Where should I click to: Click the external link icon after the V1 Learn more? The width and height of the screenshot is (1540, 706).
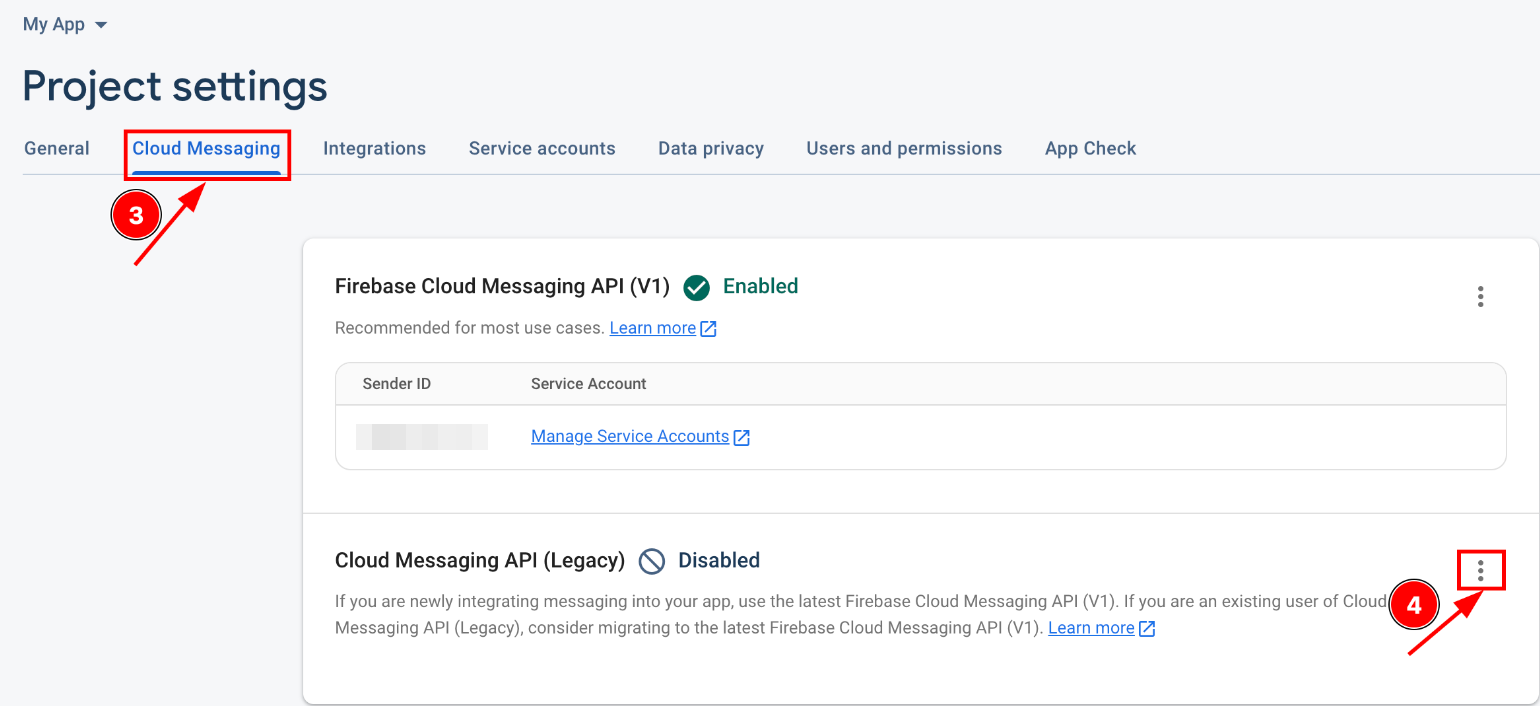click(x=708, y=328)
